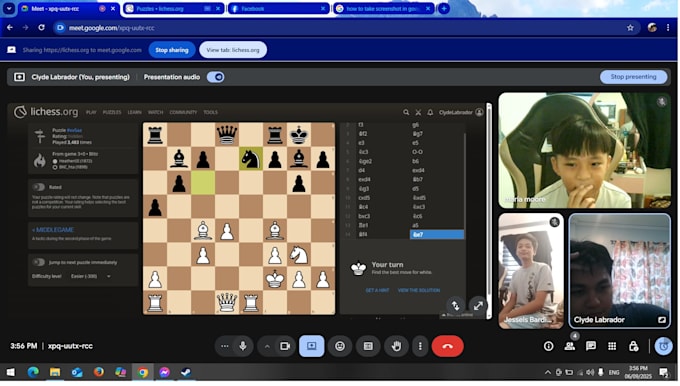Show hidden system tray icons
The width and height of the screenshot is (680, 386).
point(548,372)
